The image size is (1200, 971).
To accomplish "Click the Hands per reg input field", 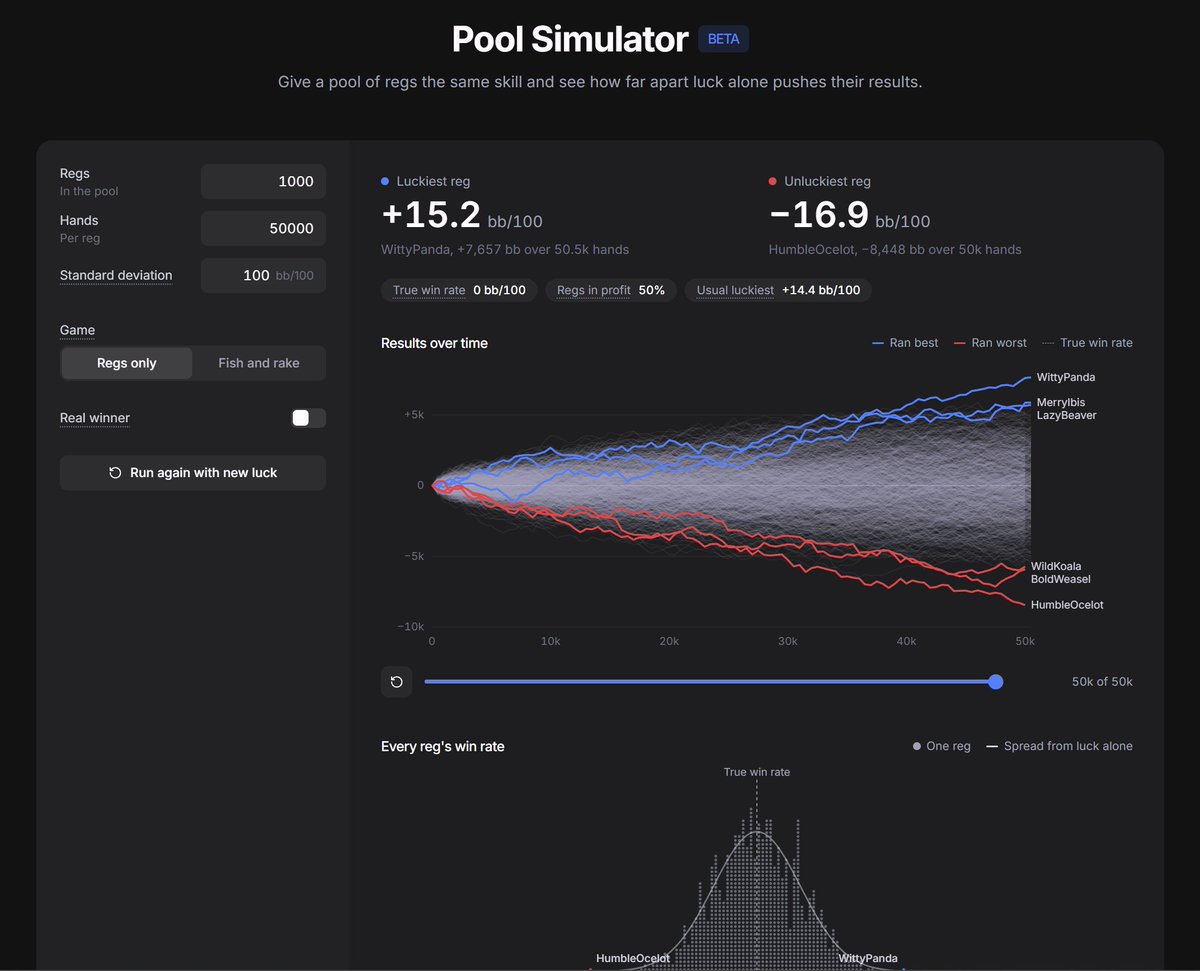I will point(263,228).
